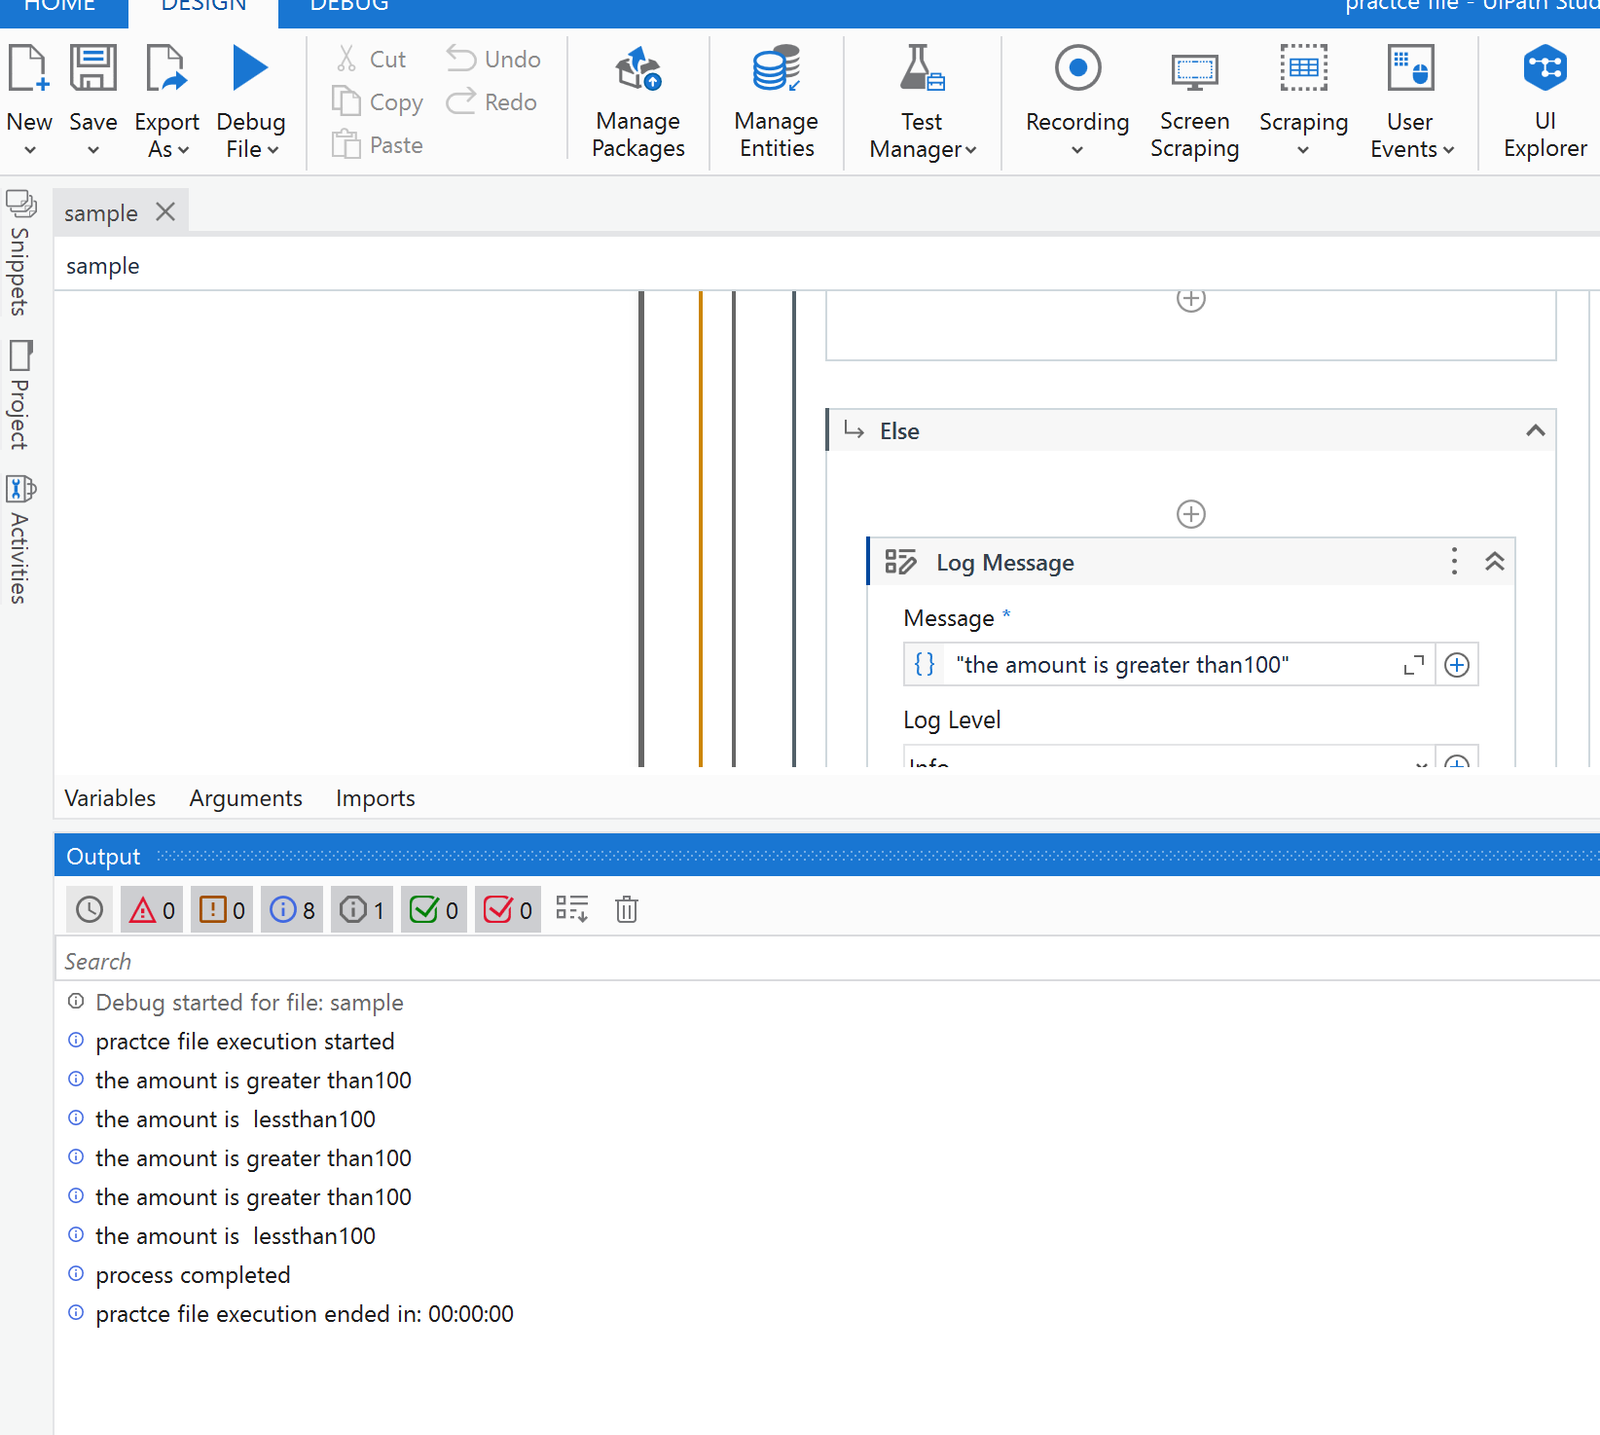Switch to the Debug ribbon tab
This screenshot has height=1435, width=1600.
349,8
